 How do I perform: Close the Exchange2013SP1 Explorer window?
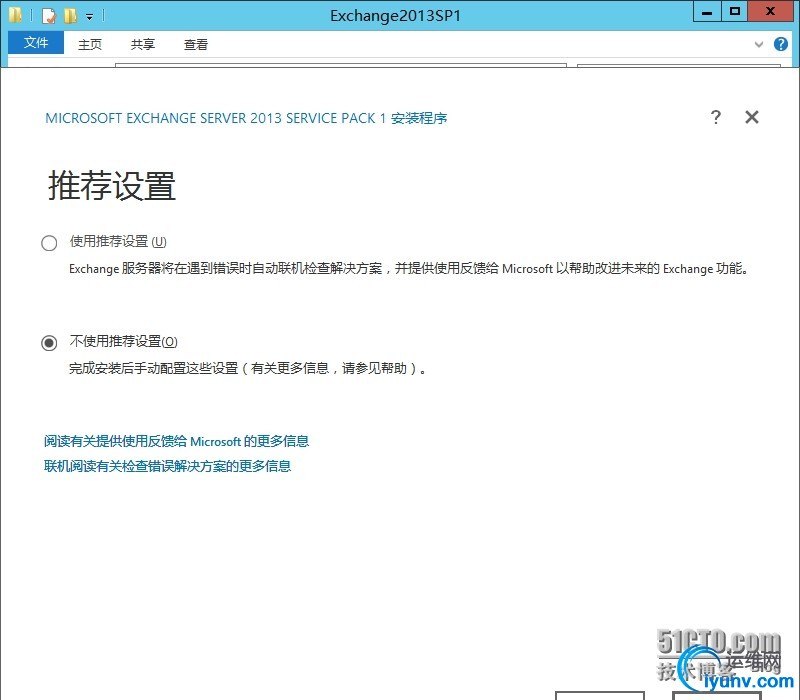point(770,12)
